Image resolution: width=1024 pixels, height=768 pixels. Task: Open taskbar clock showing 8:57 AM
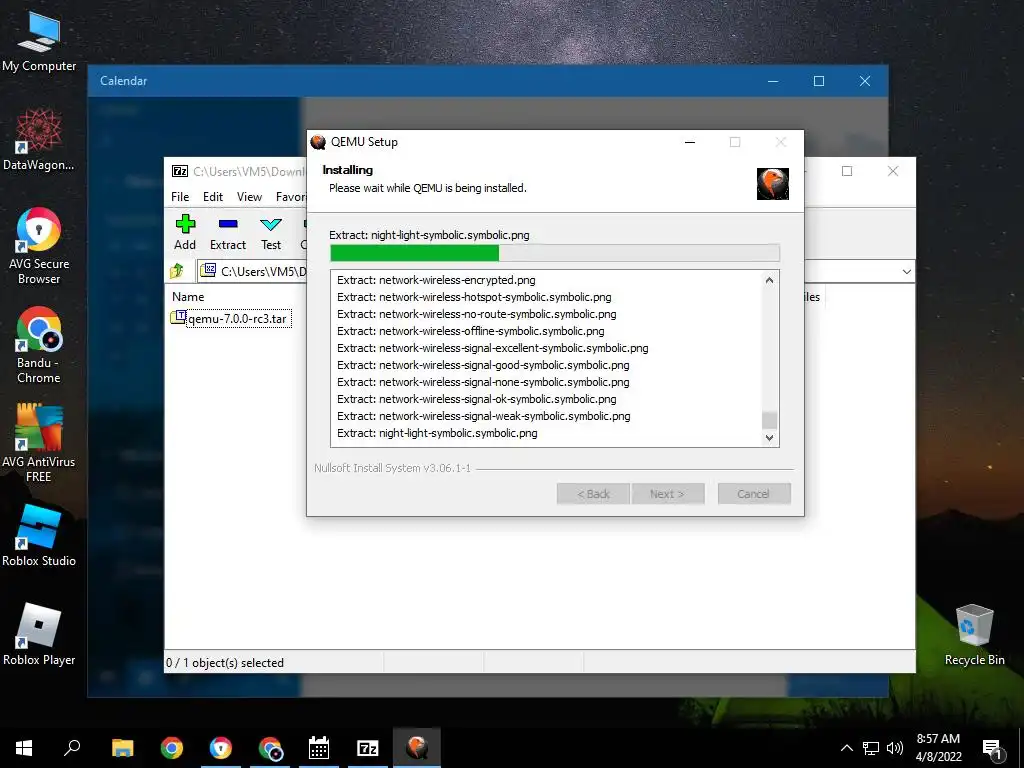[x=938, y=748]
